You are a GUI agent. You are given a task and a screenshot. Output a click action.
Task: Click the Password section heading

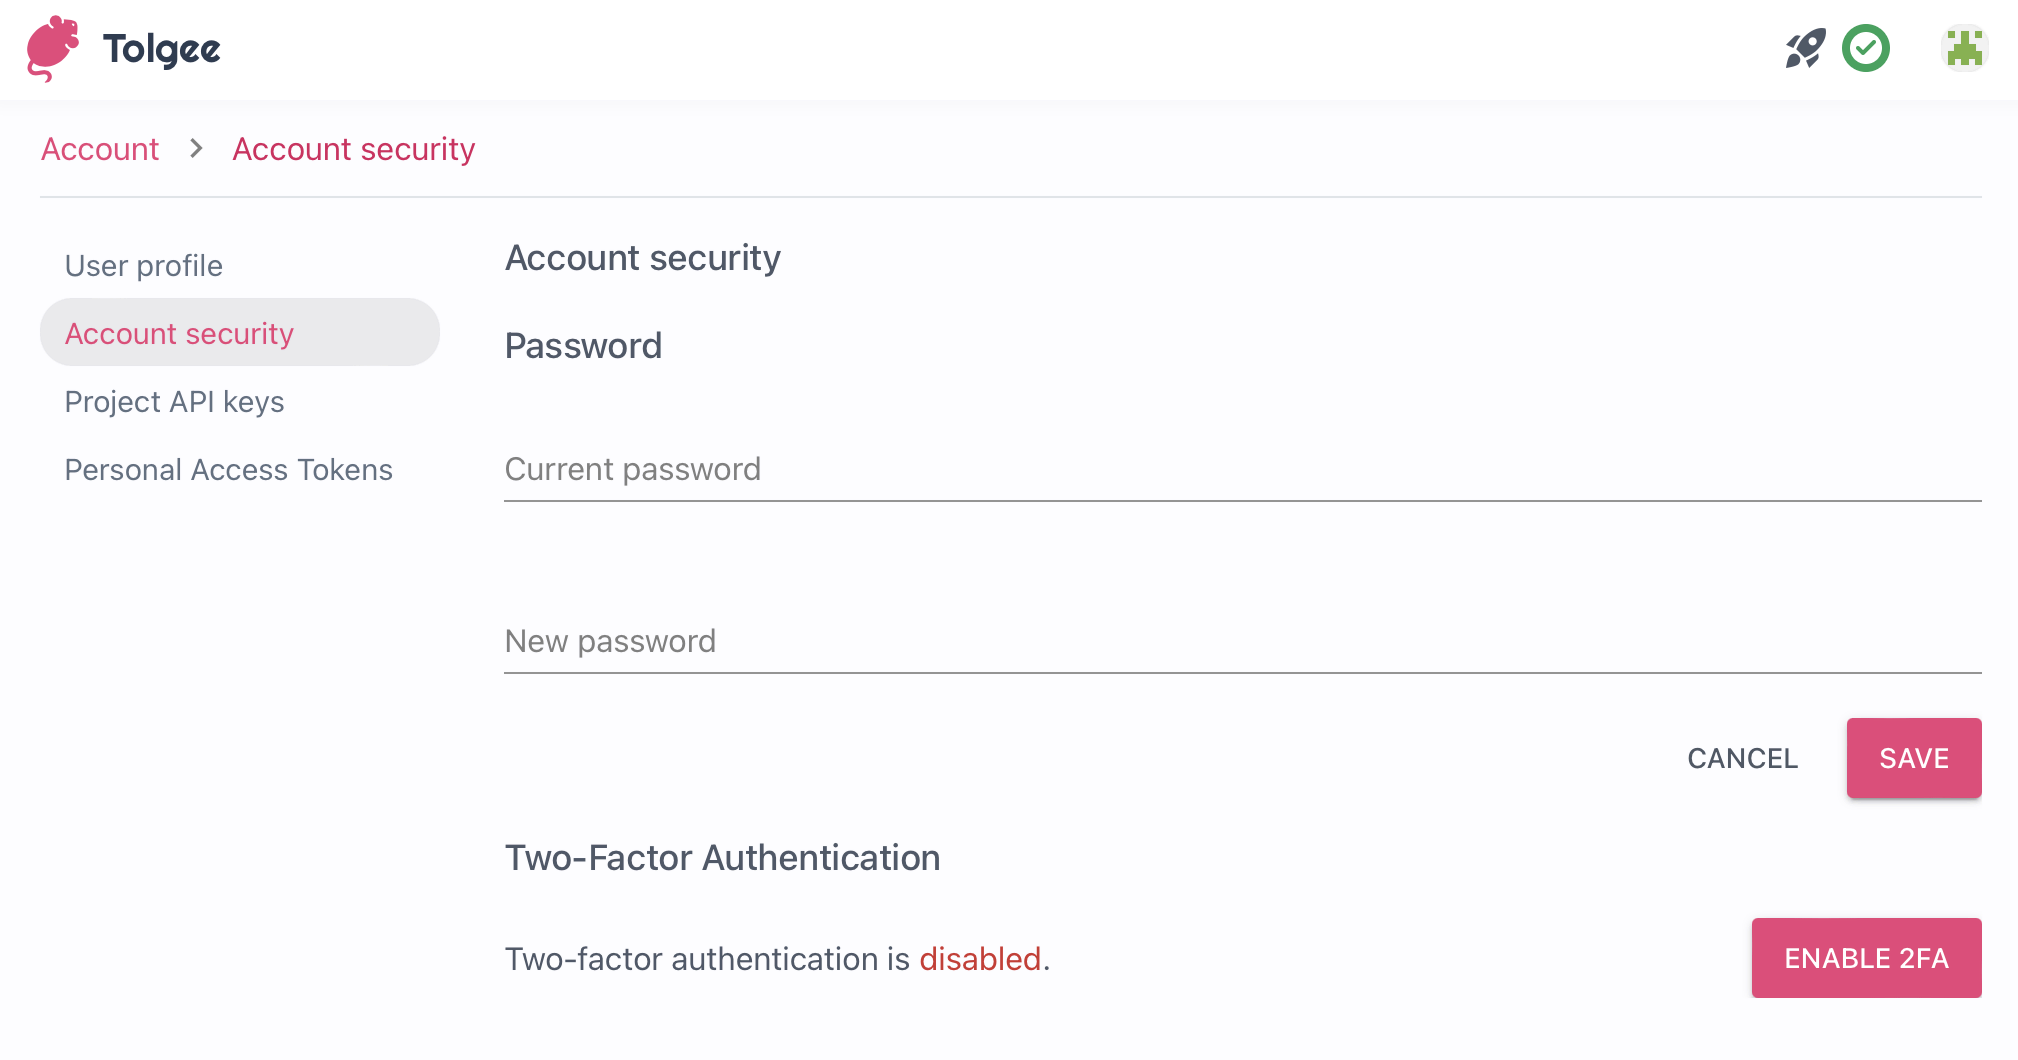point(583,346)
